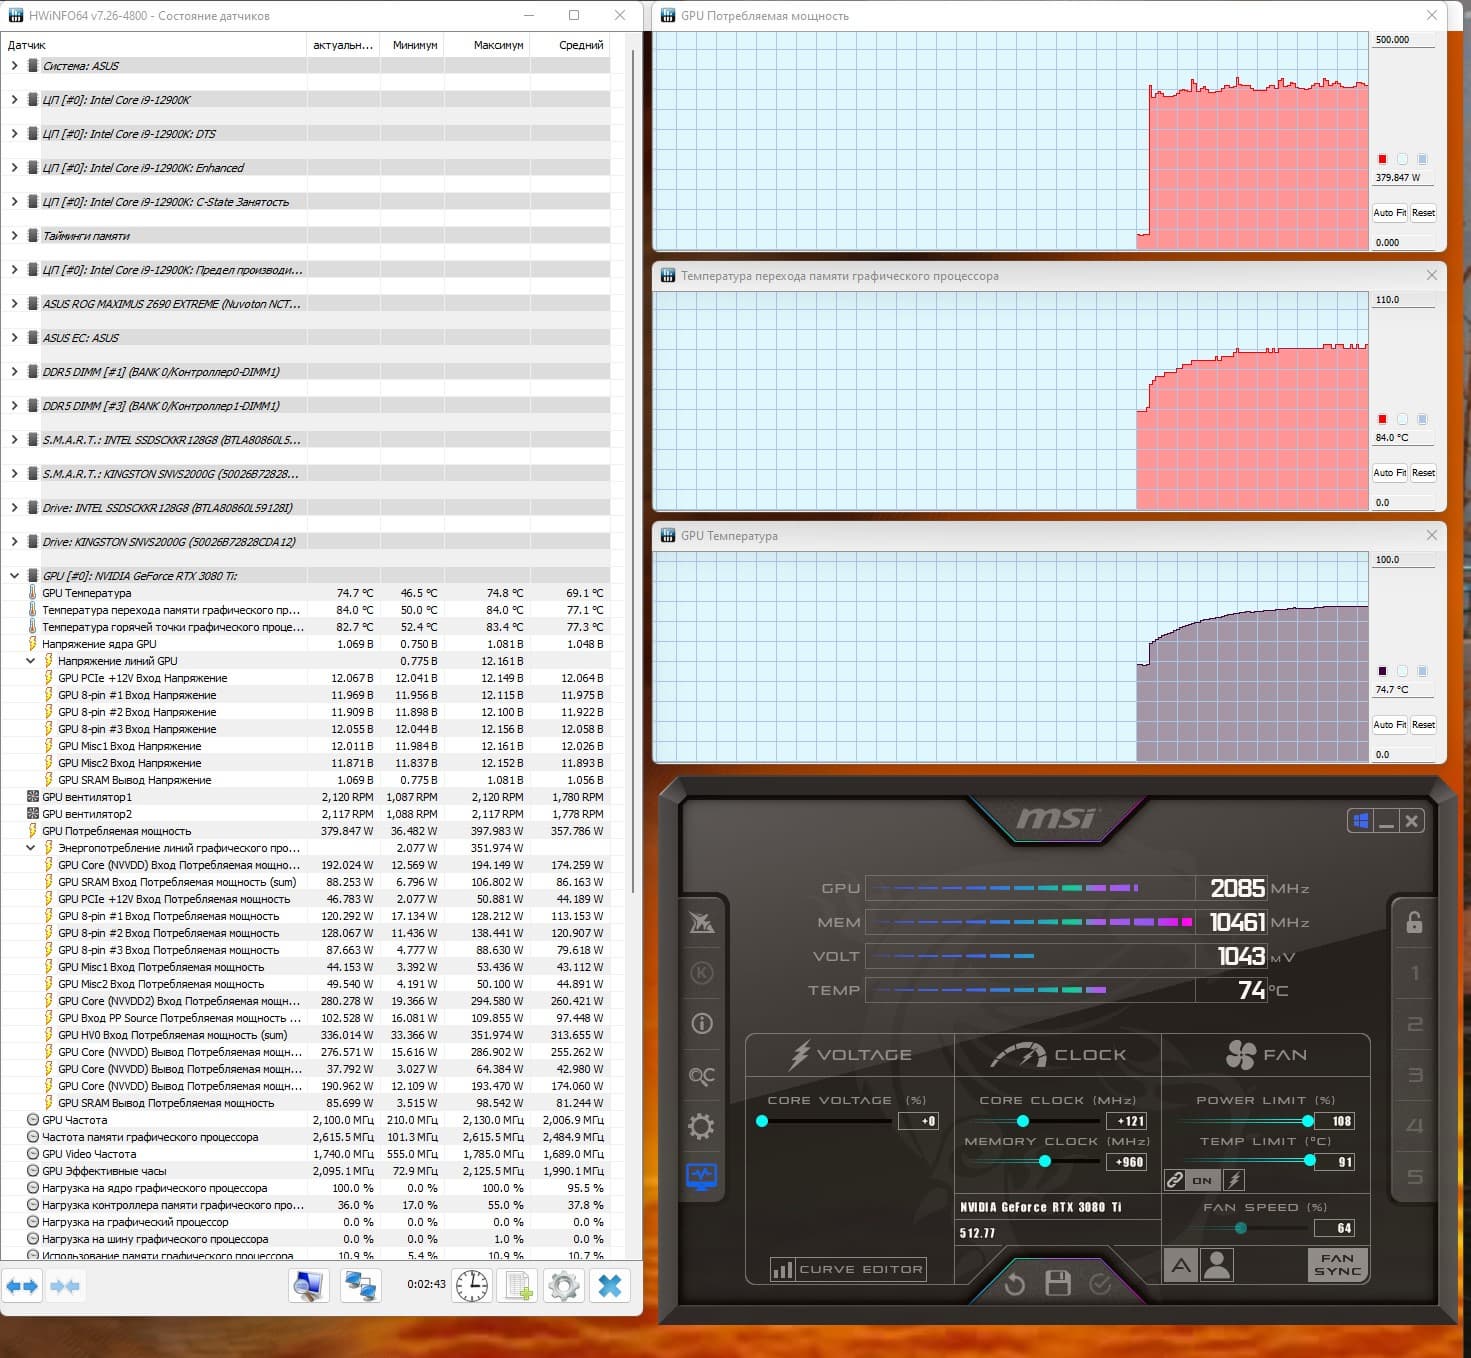Image resolution: width=1471 pixels, height=1358 pixels.
Task: Collapse the GPU NVIDIA GeForce RTX 3080 Ti group
Action: coord(14,576)
